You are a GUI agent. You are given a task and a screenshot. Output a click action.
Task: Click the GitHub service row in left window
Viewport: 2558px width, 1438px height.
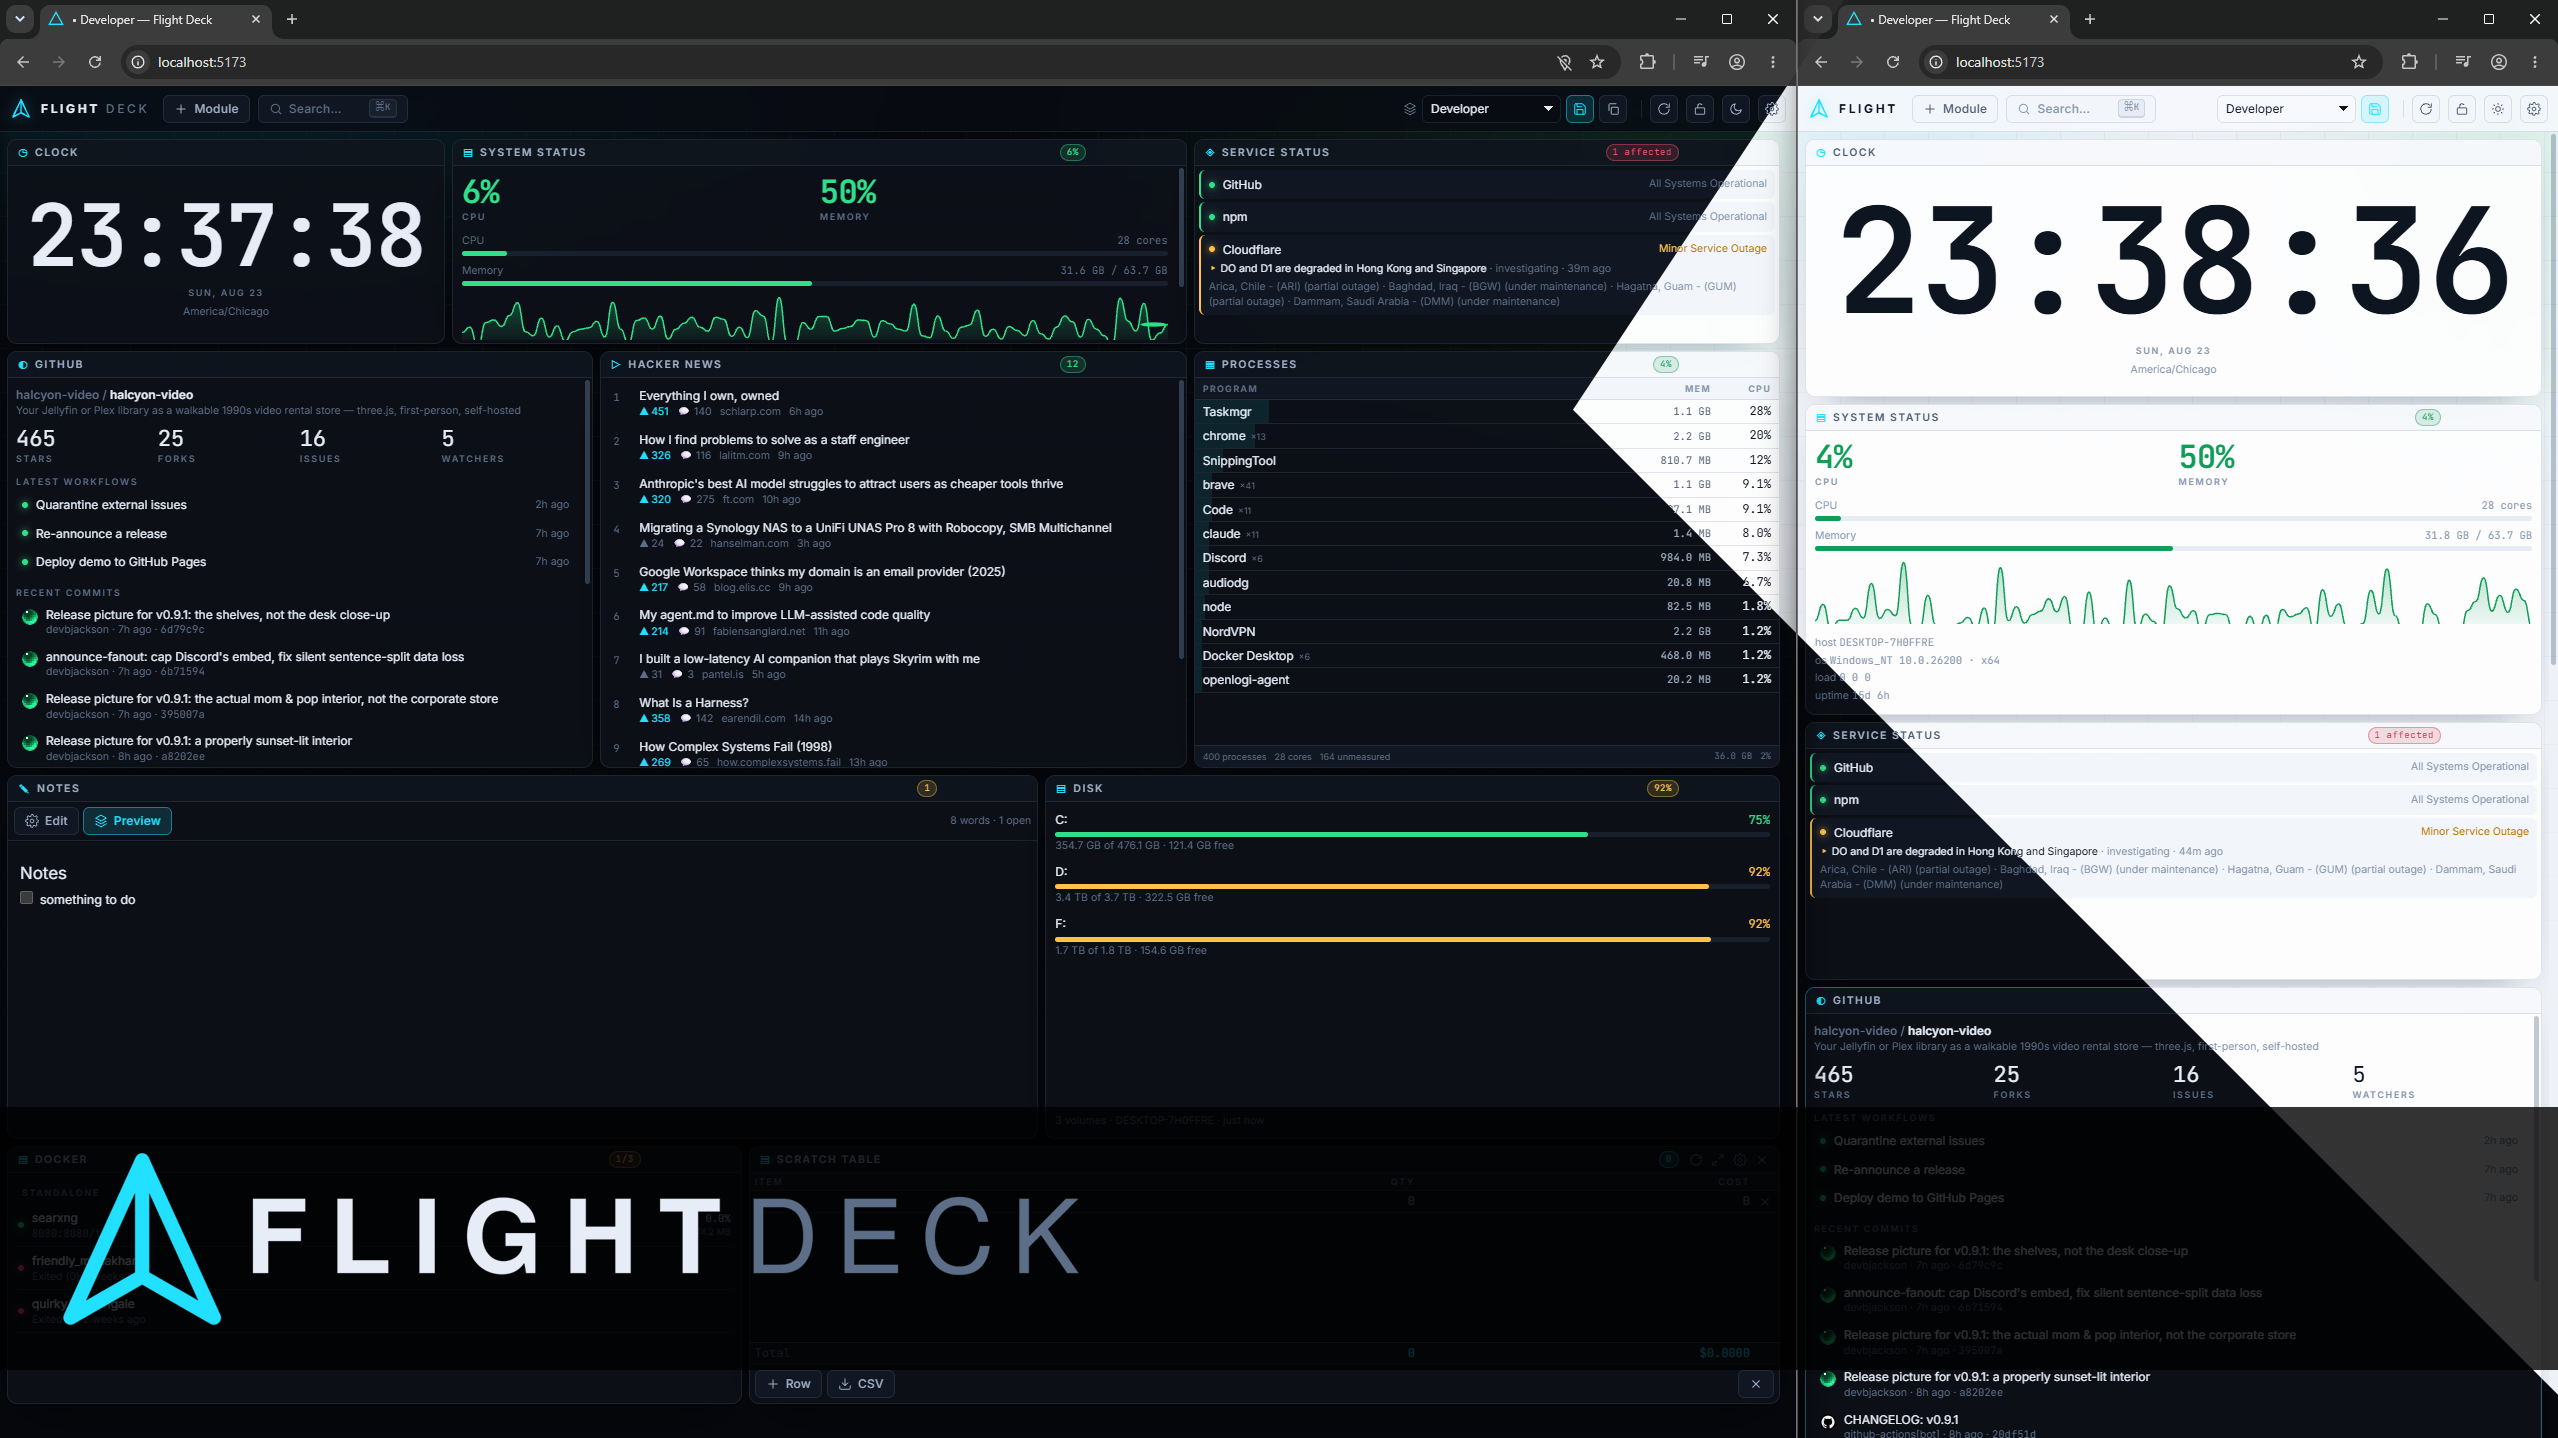[x=1487, y=185]
